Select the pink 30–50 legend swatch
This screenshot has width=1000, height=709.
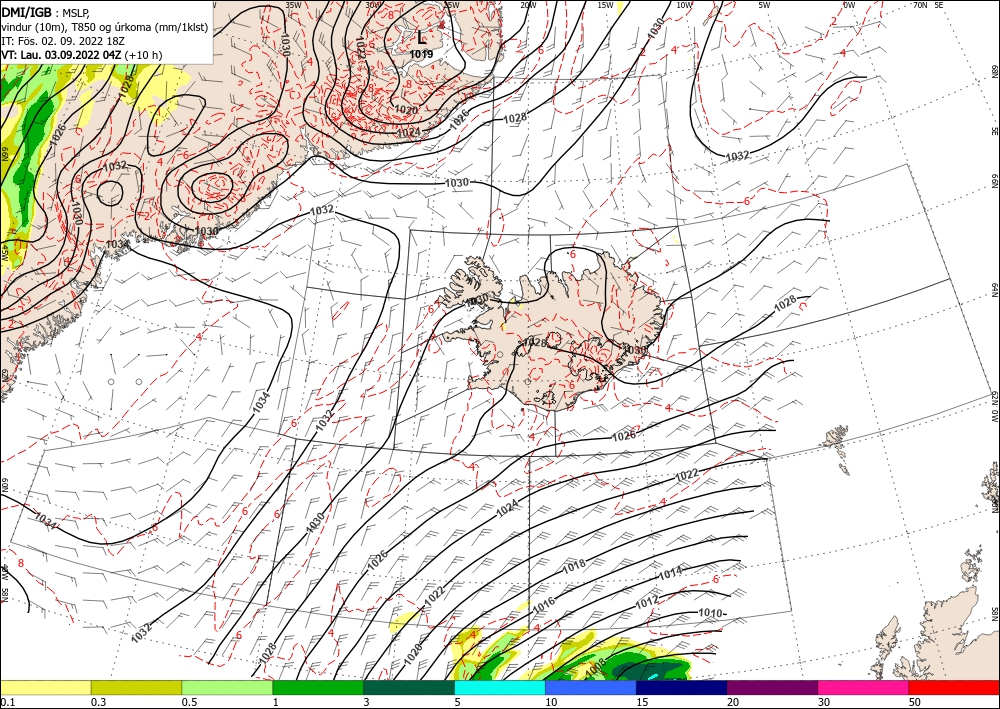(x=863, y=688)
